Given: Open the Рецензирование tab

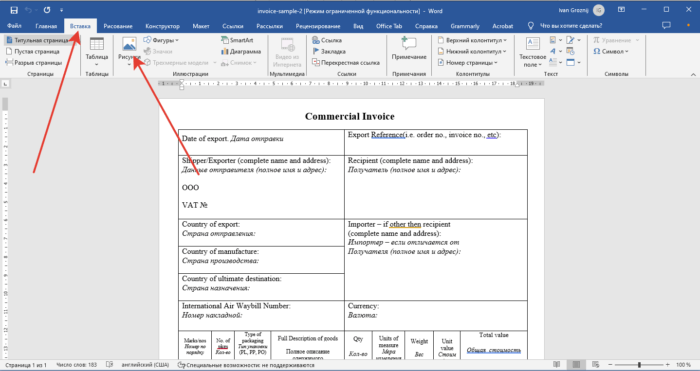Looking at the screenshot, I should (x=318, y=26).
